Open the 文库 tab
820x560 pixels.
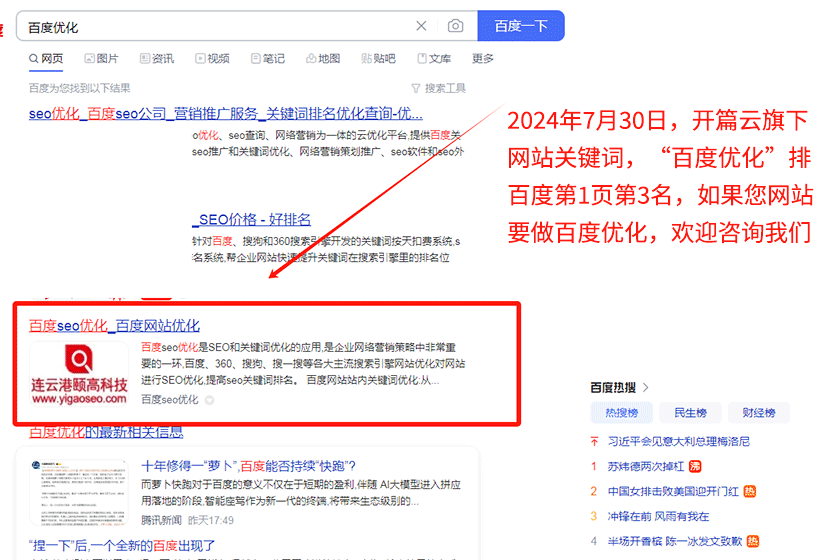(x=434, y=59)
